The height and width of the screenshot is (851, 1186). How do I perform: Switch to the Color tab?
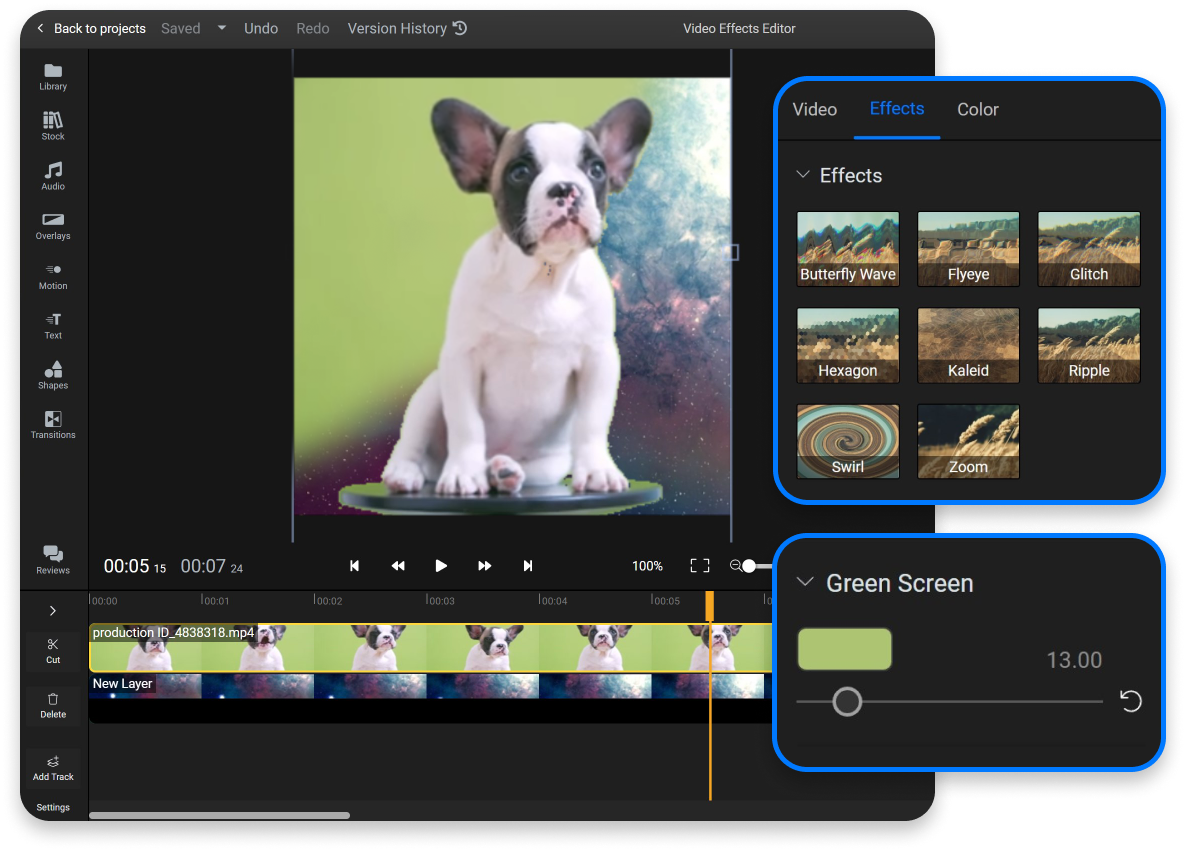[977, 109]
